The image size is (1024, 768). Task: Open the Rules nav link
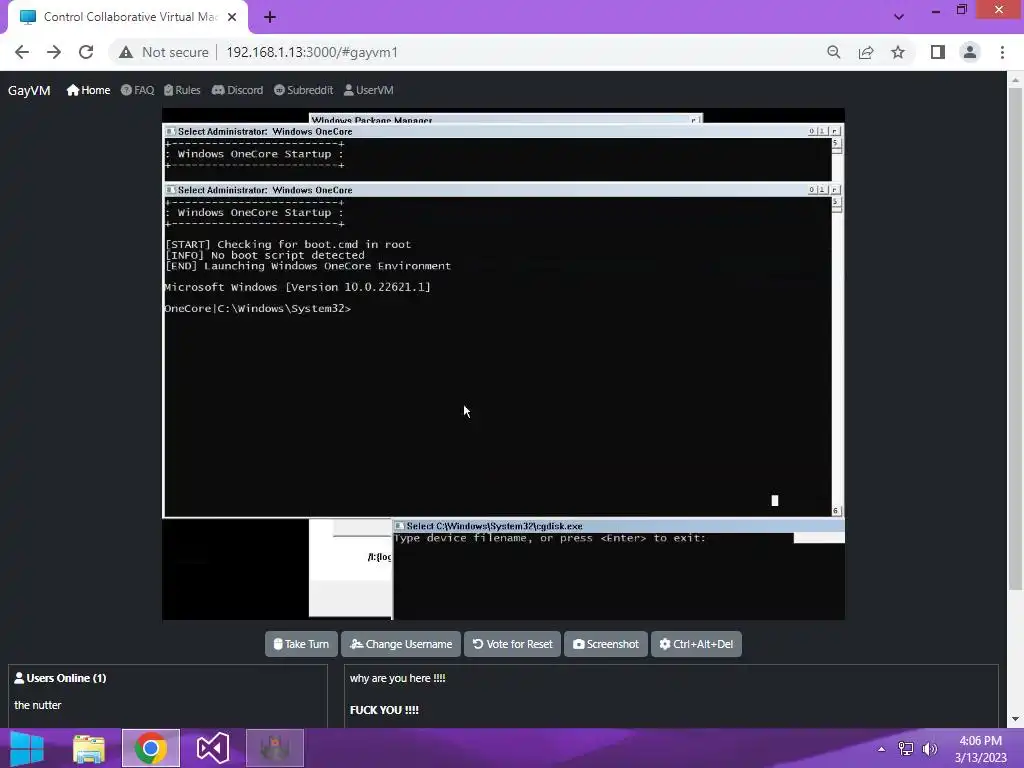tap(182, 90)
